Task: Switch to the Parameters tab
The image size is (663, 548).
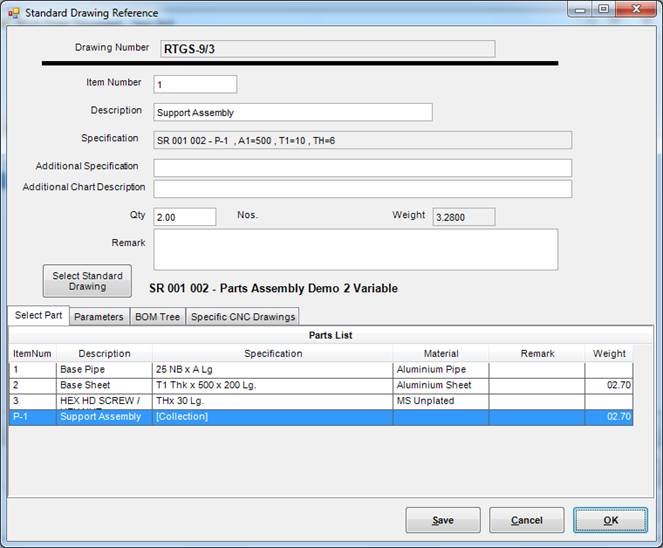Action: [99, 316]
